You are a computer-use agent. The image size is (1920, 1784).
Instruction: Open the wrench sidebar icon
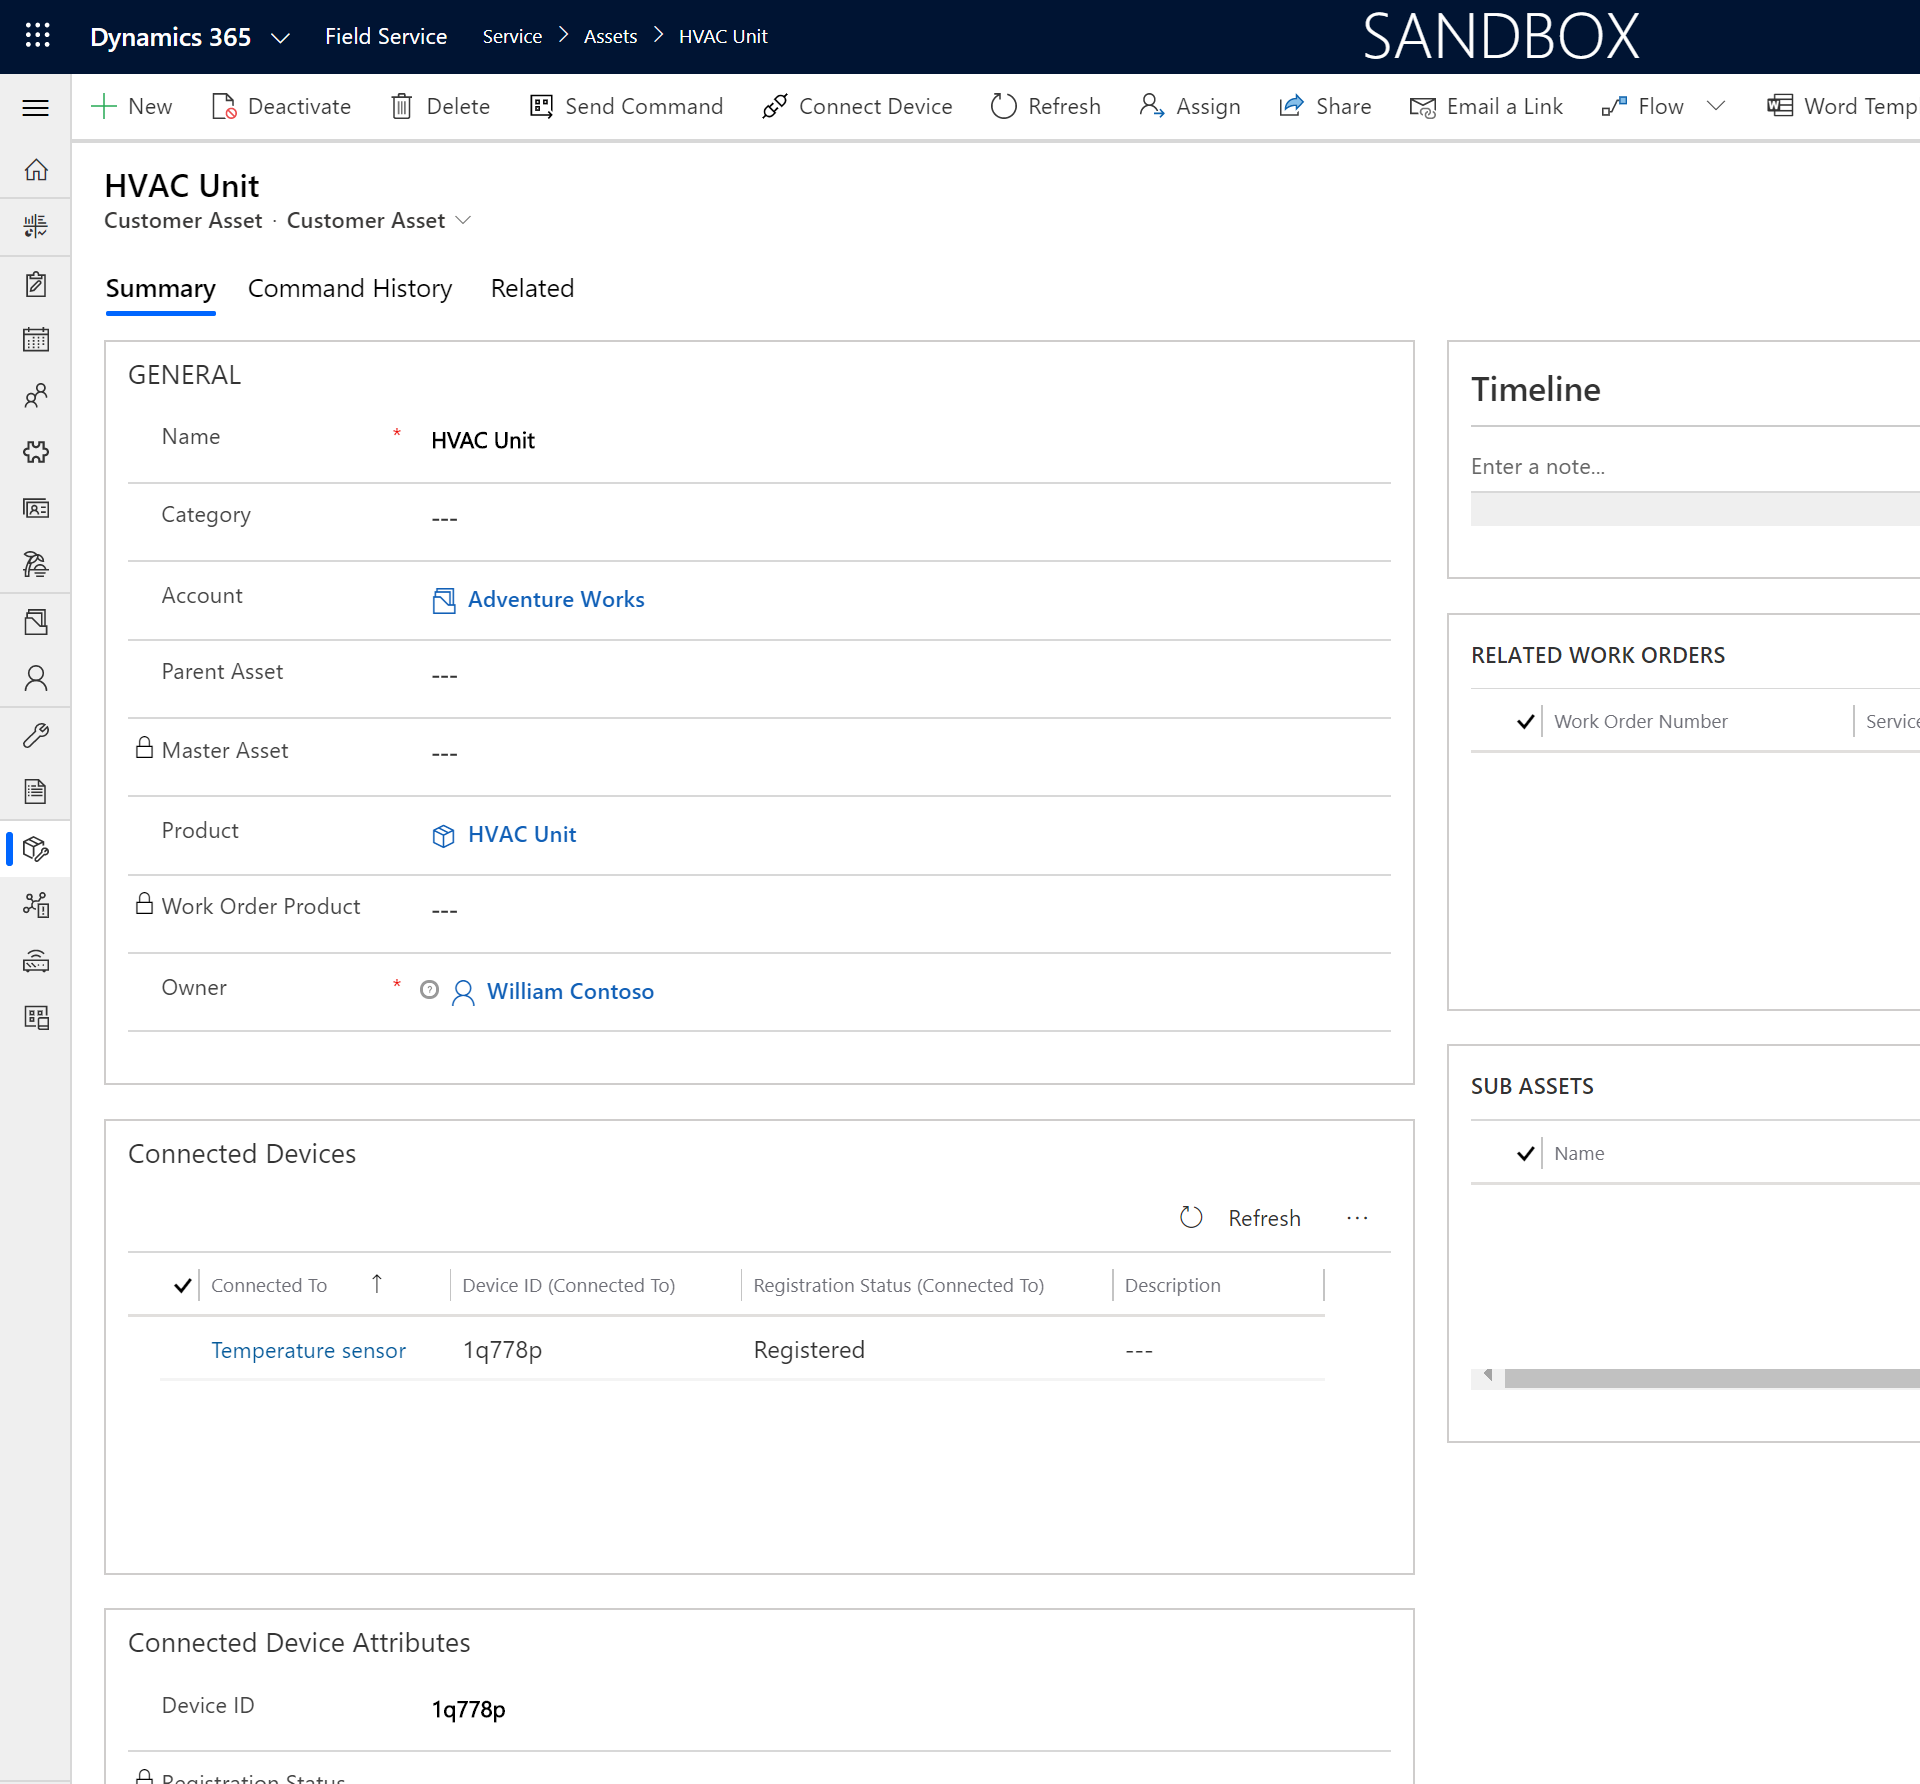click(x=36, y=736)
